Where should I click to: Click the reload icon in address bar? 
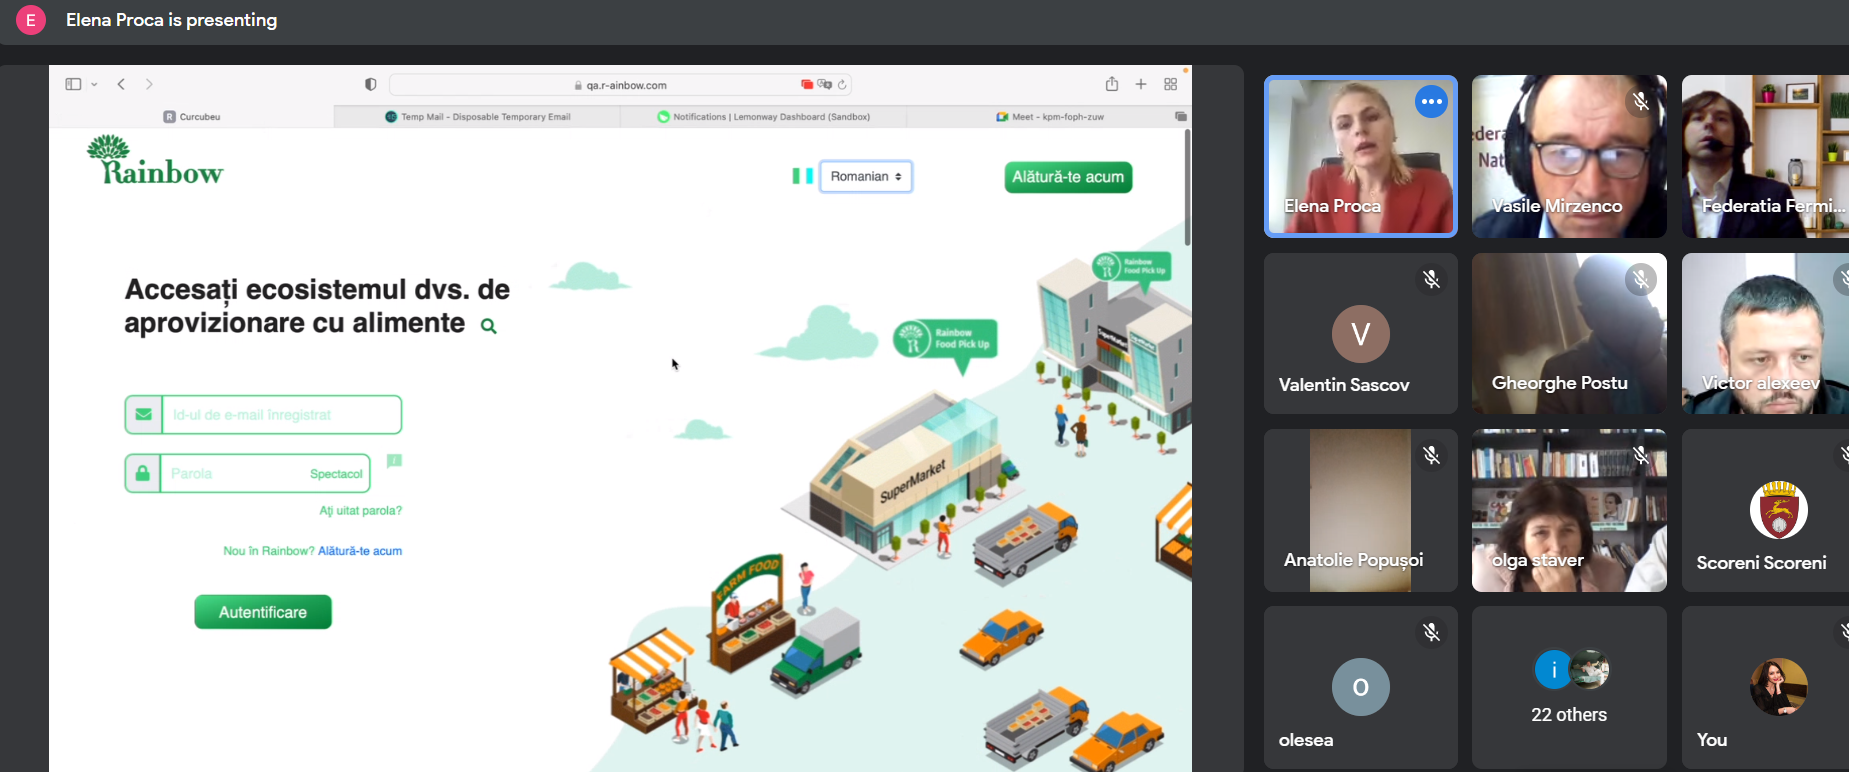pyautogui.click(x=843, y=85)
